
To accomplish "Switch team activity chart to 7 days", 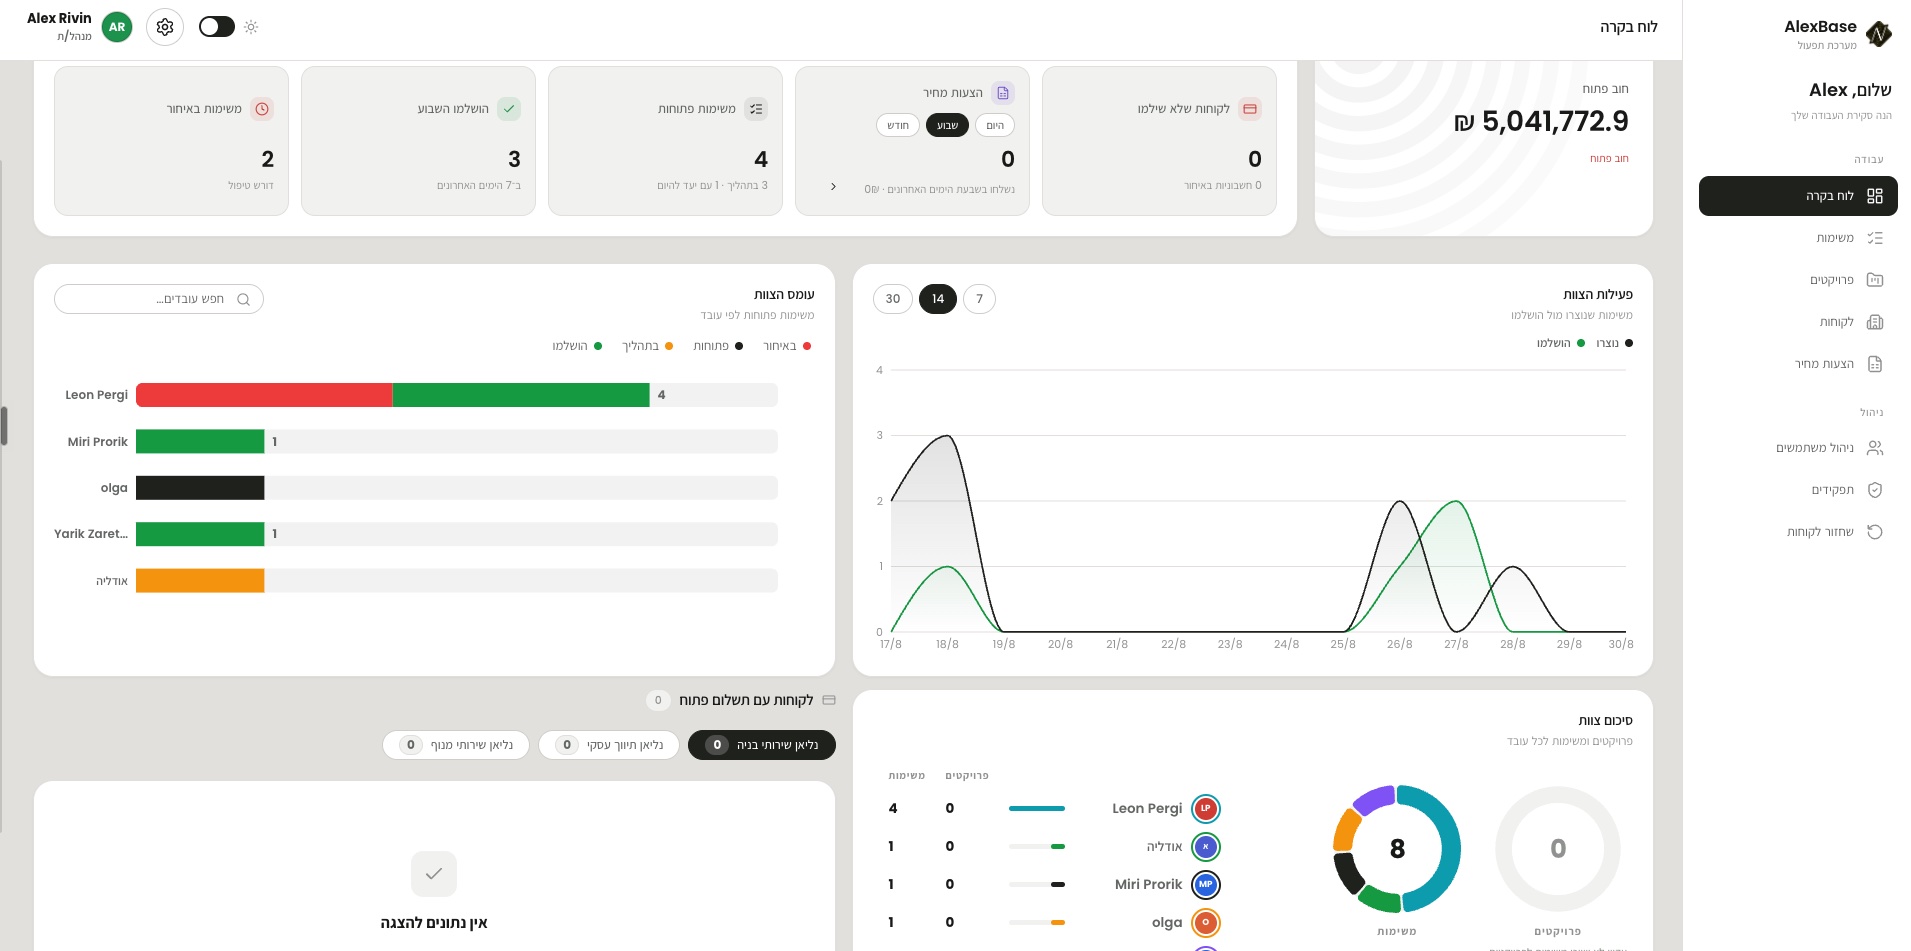I will pyautogui.click(x=979, y=299).
